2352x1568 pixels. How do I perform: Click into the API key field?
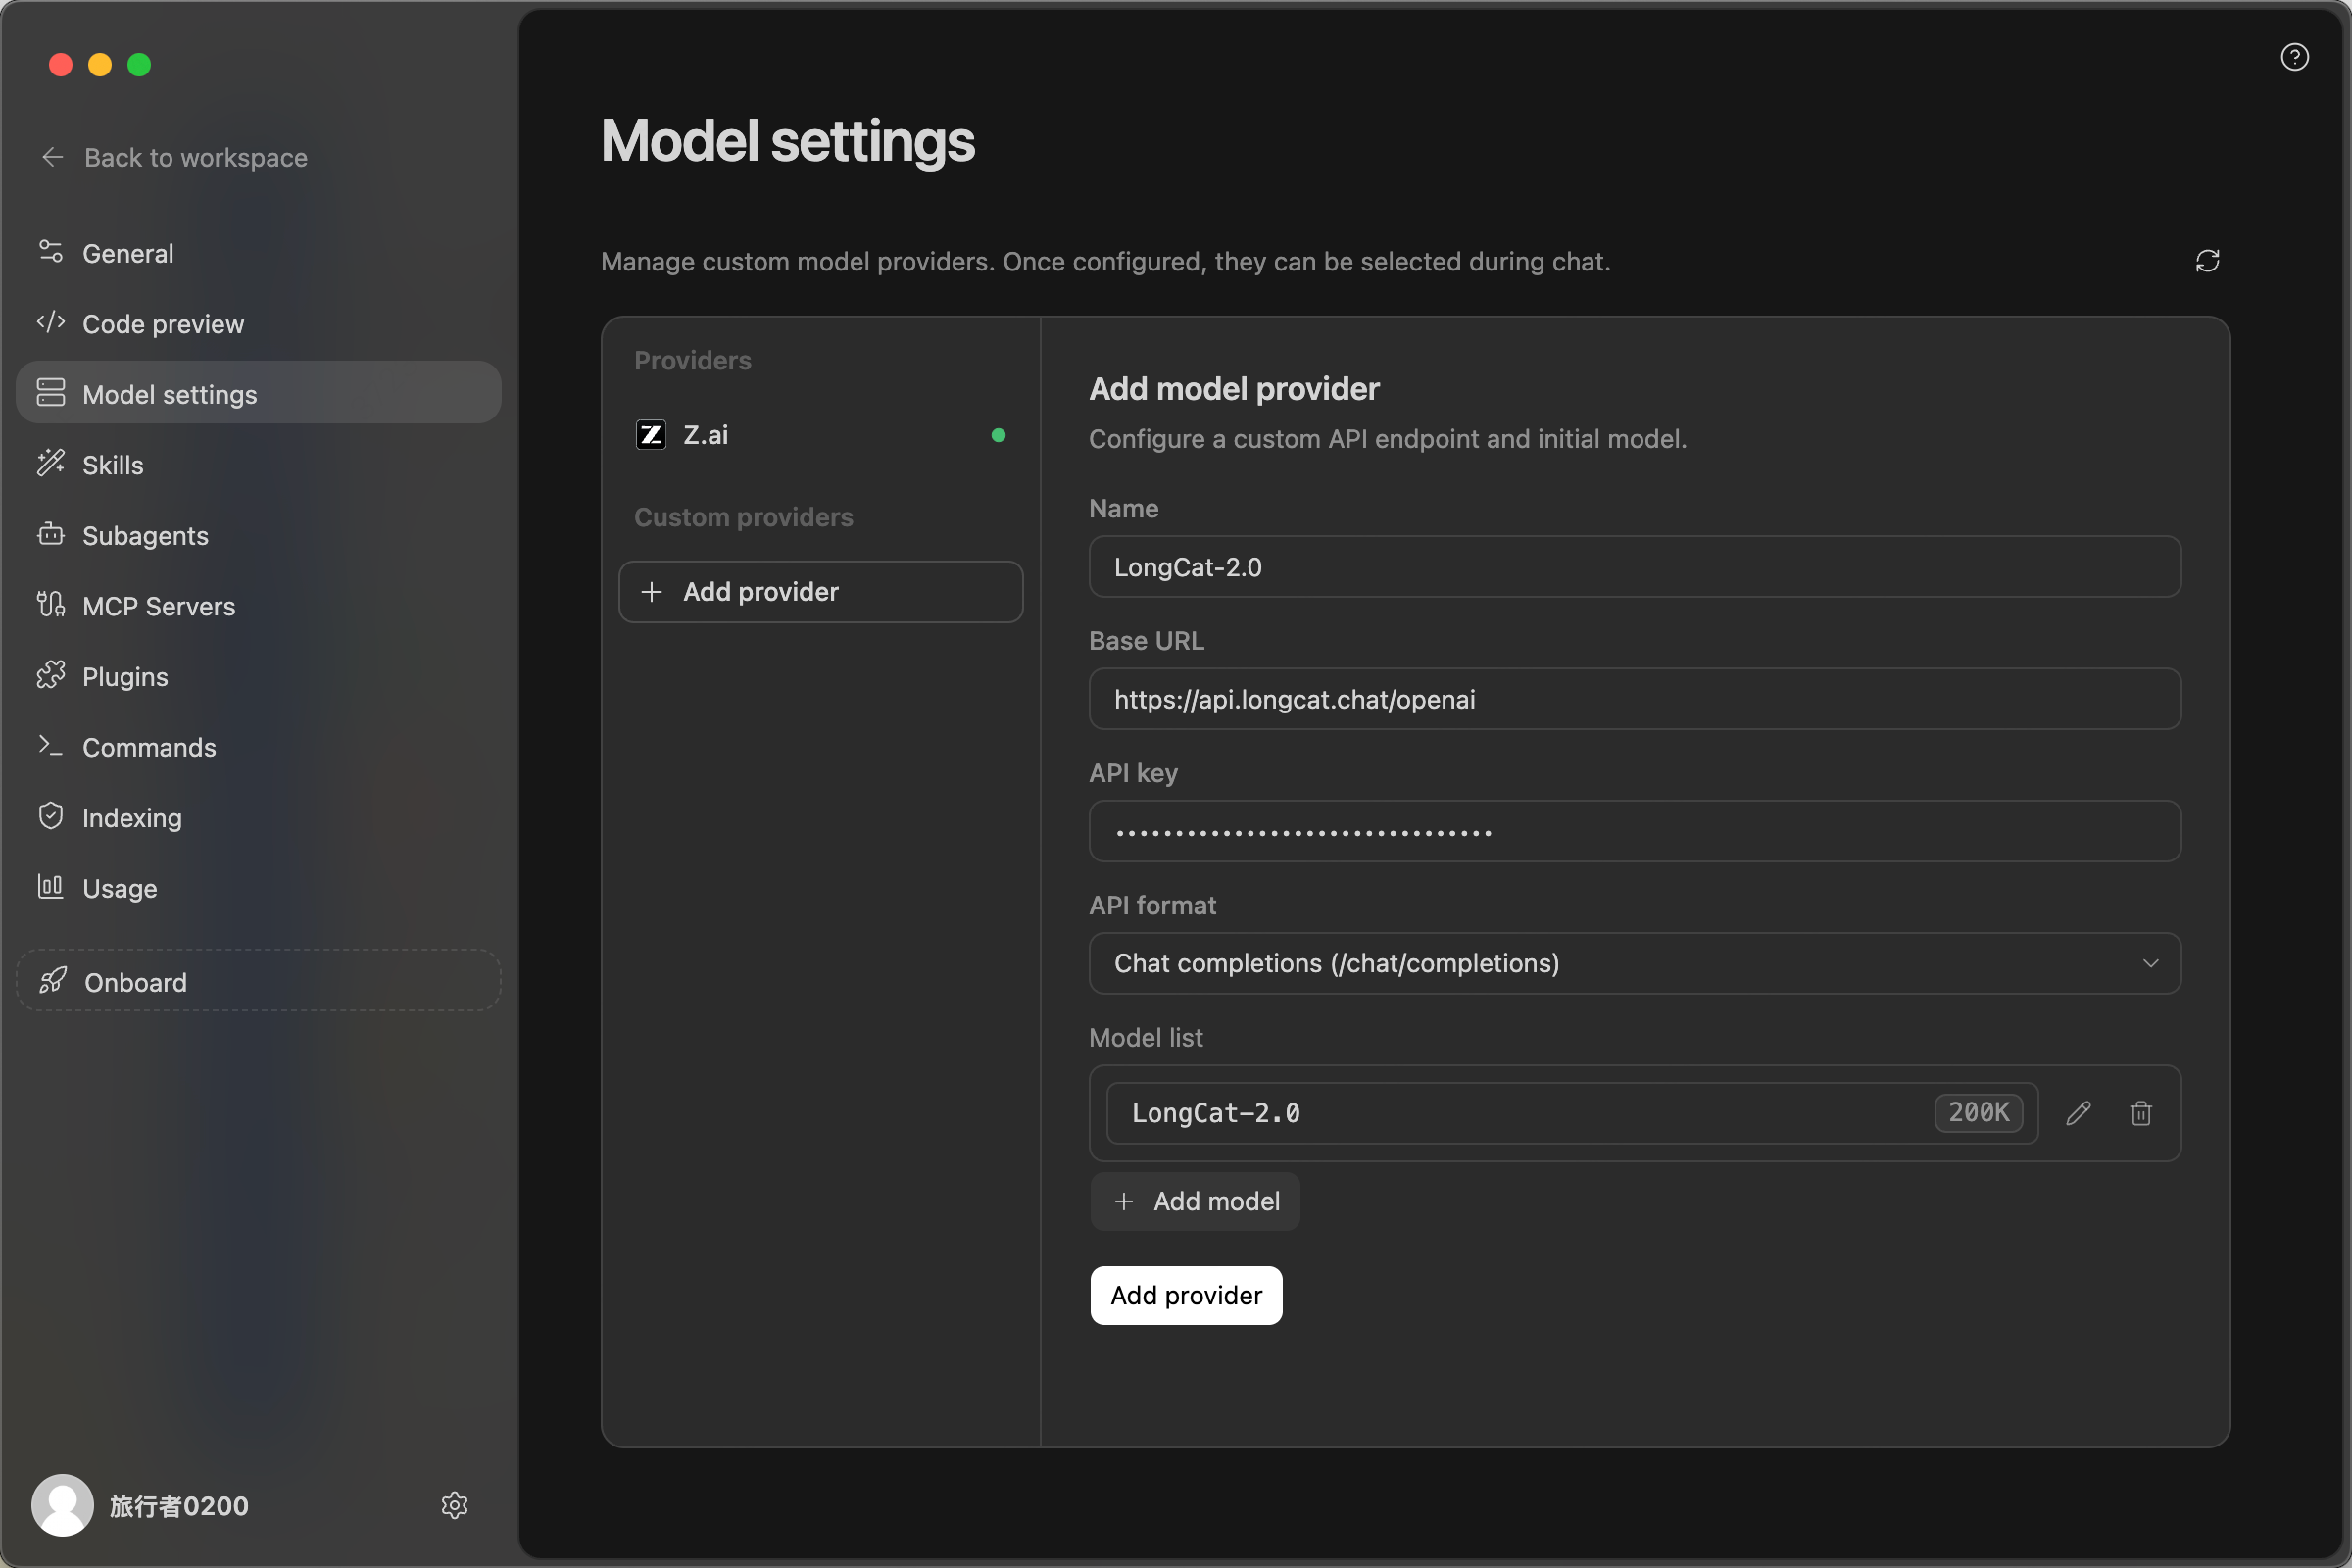[1635, 831]
